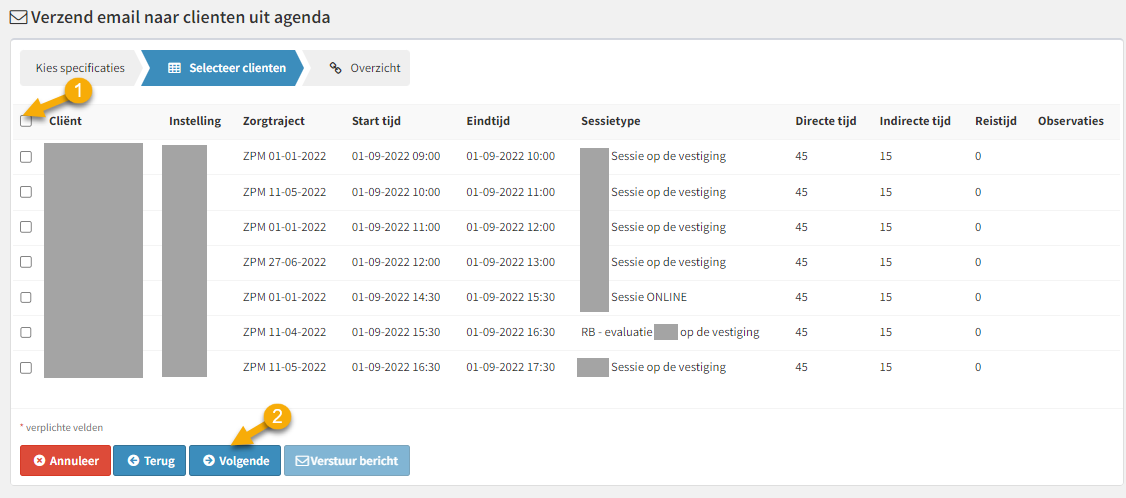Image resolution: width=1126 pixels, height=498 pixels.
Task: Open the Kies specificaties step
Action: point(80,68)
